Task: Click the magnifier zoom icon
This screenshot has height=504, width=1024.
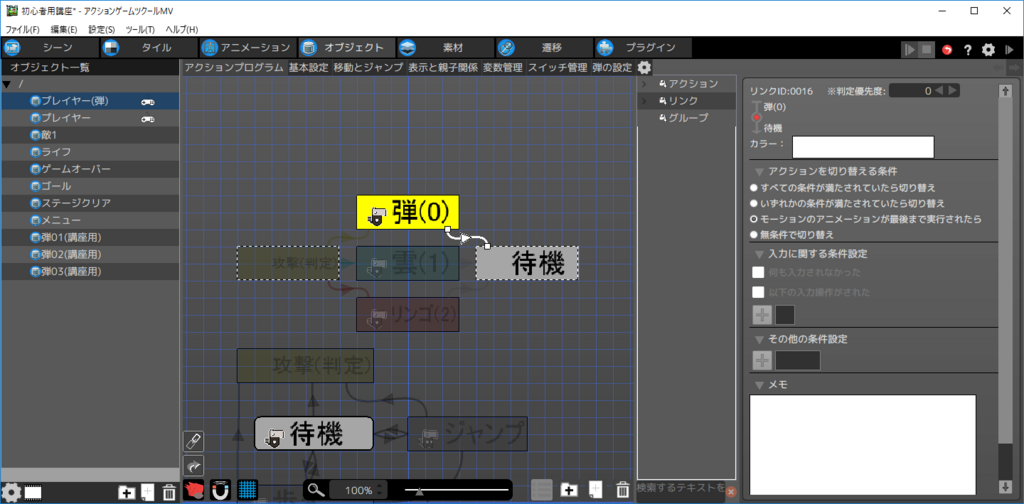Action: pyautogui.click(x=316, y=490)
